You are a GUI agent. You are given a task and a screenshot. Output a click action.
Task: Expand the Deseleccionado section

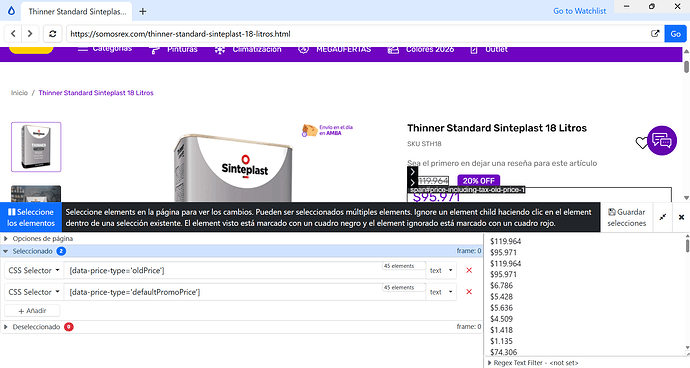[6, 327]
